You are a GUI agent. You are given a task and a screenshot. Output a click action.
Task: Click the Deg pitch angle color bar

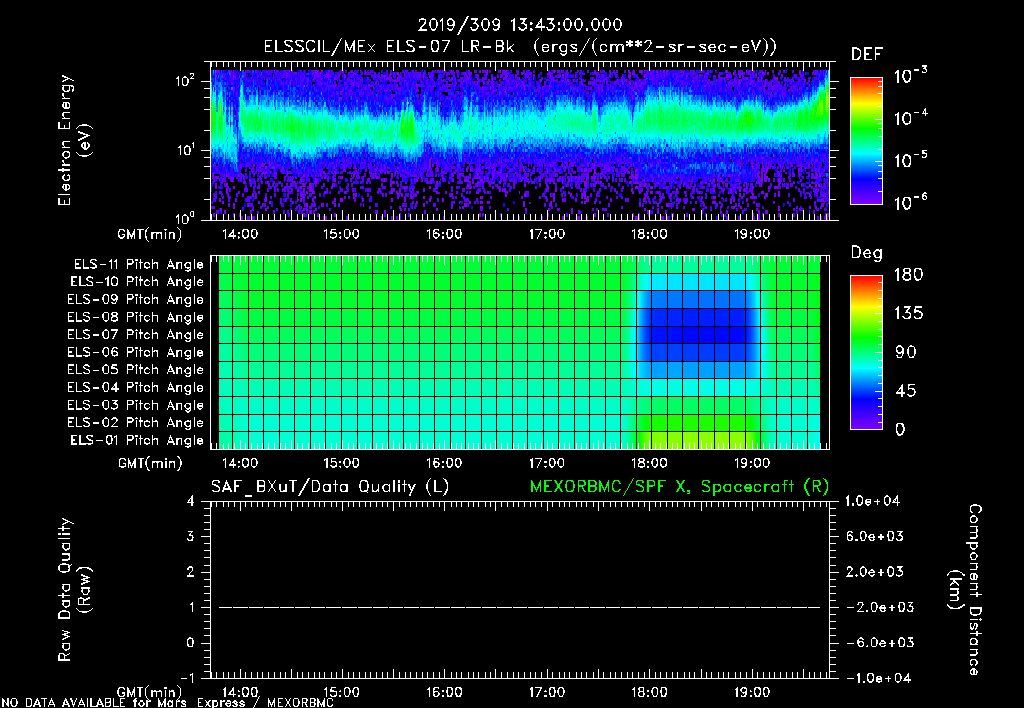(x=866, y=352)
